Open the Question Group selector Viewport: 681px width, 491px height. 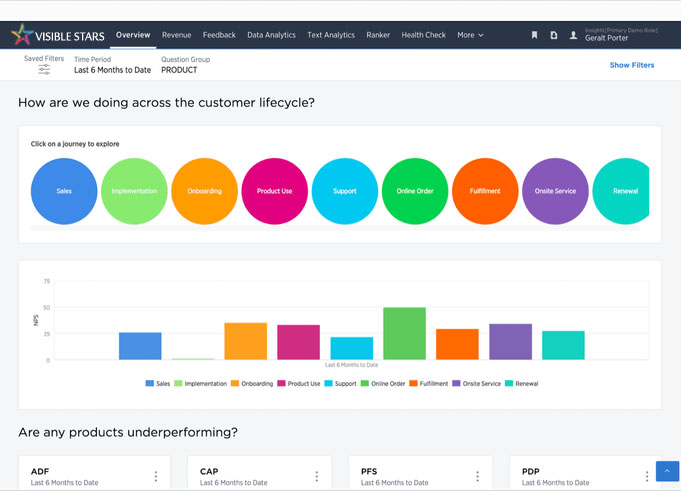pos(180,70)
